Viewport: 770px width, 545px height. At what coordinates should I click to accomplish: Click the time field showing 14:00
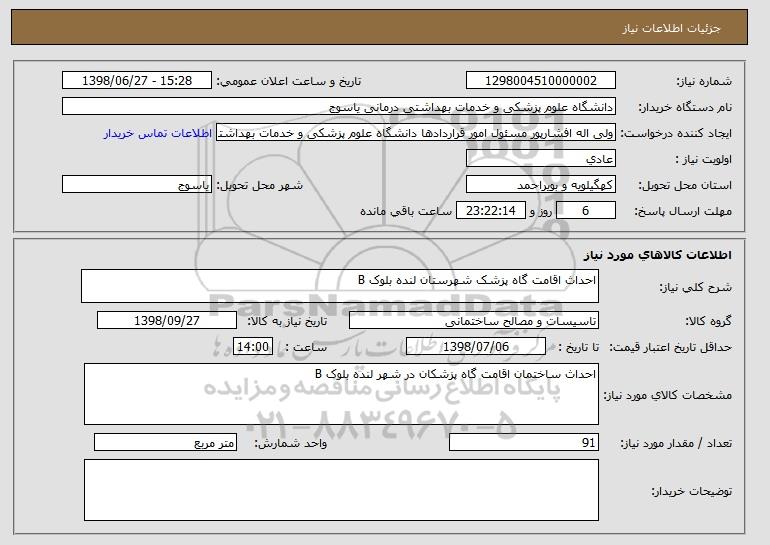click(253, 347)
